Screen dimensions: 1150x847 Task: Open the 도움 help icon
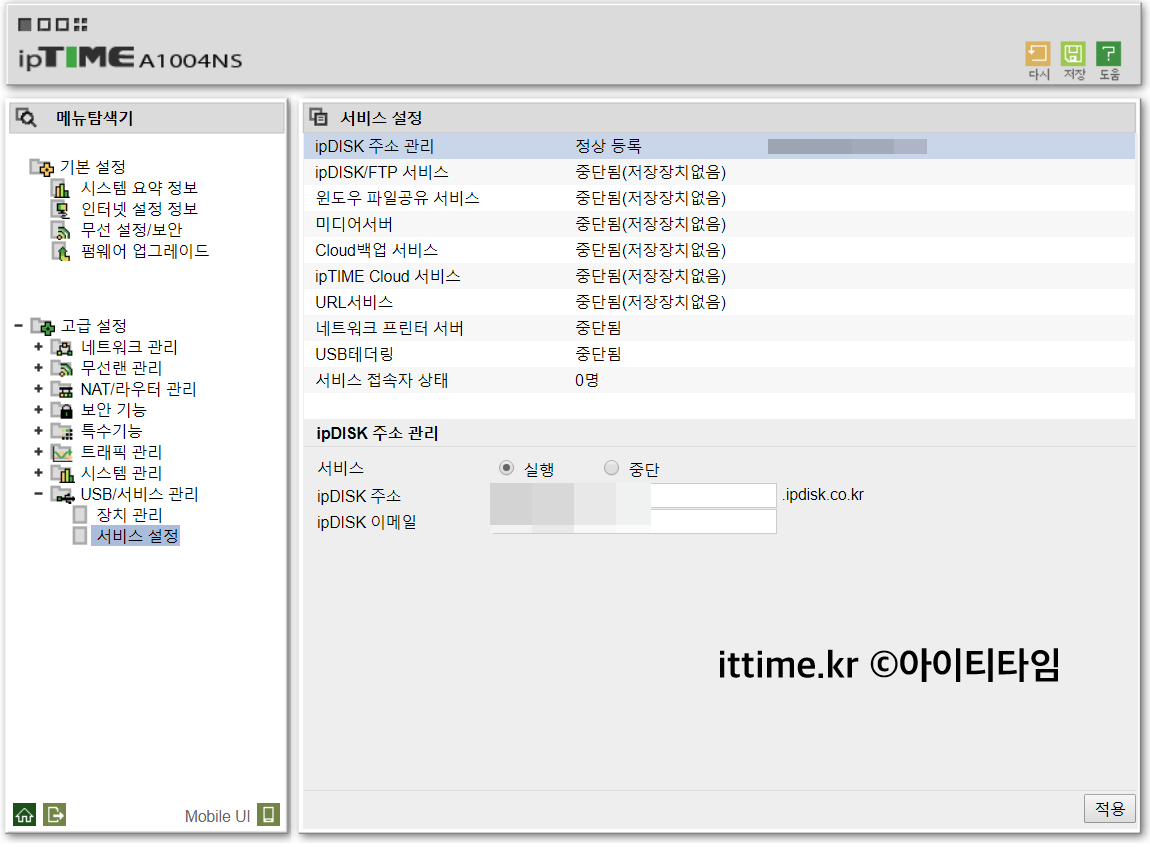(1108, 54)
